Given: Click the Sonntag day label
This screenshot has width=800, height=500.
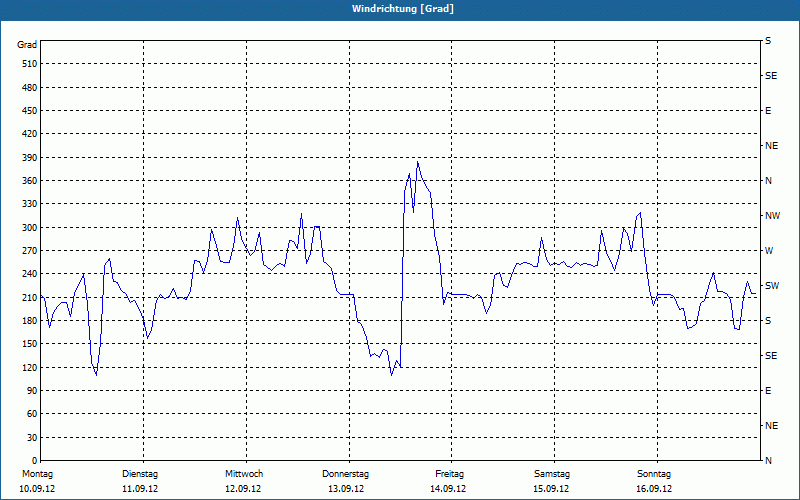Looking at the screenshot, I should pyautogui.click(x=654, y=474).
